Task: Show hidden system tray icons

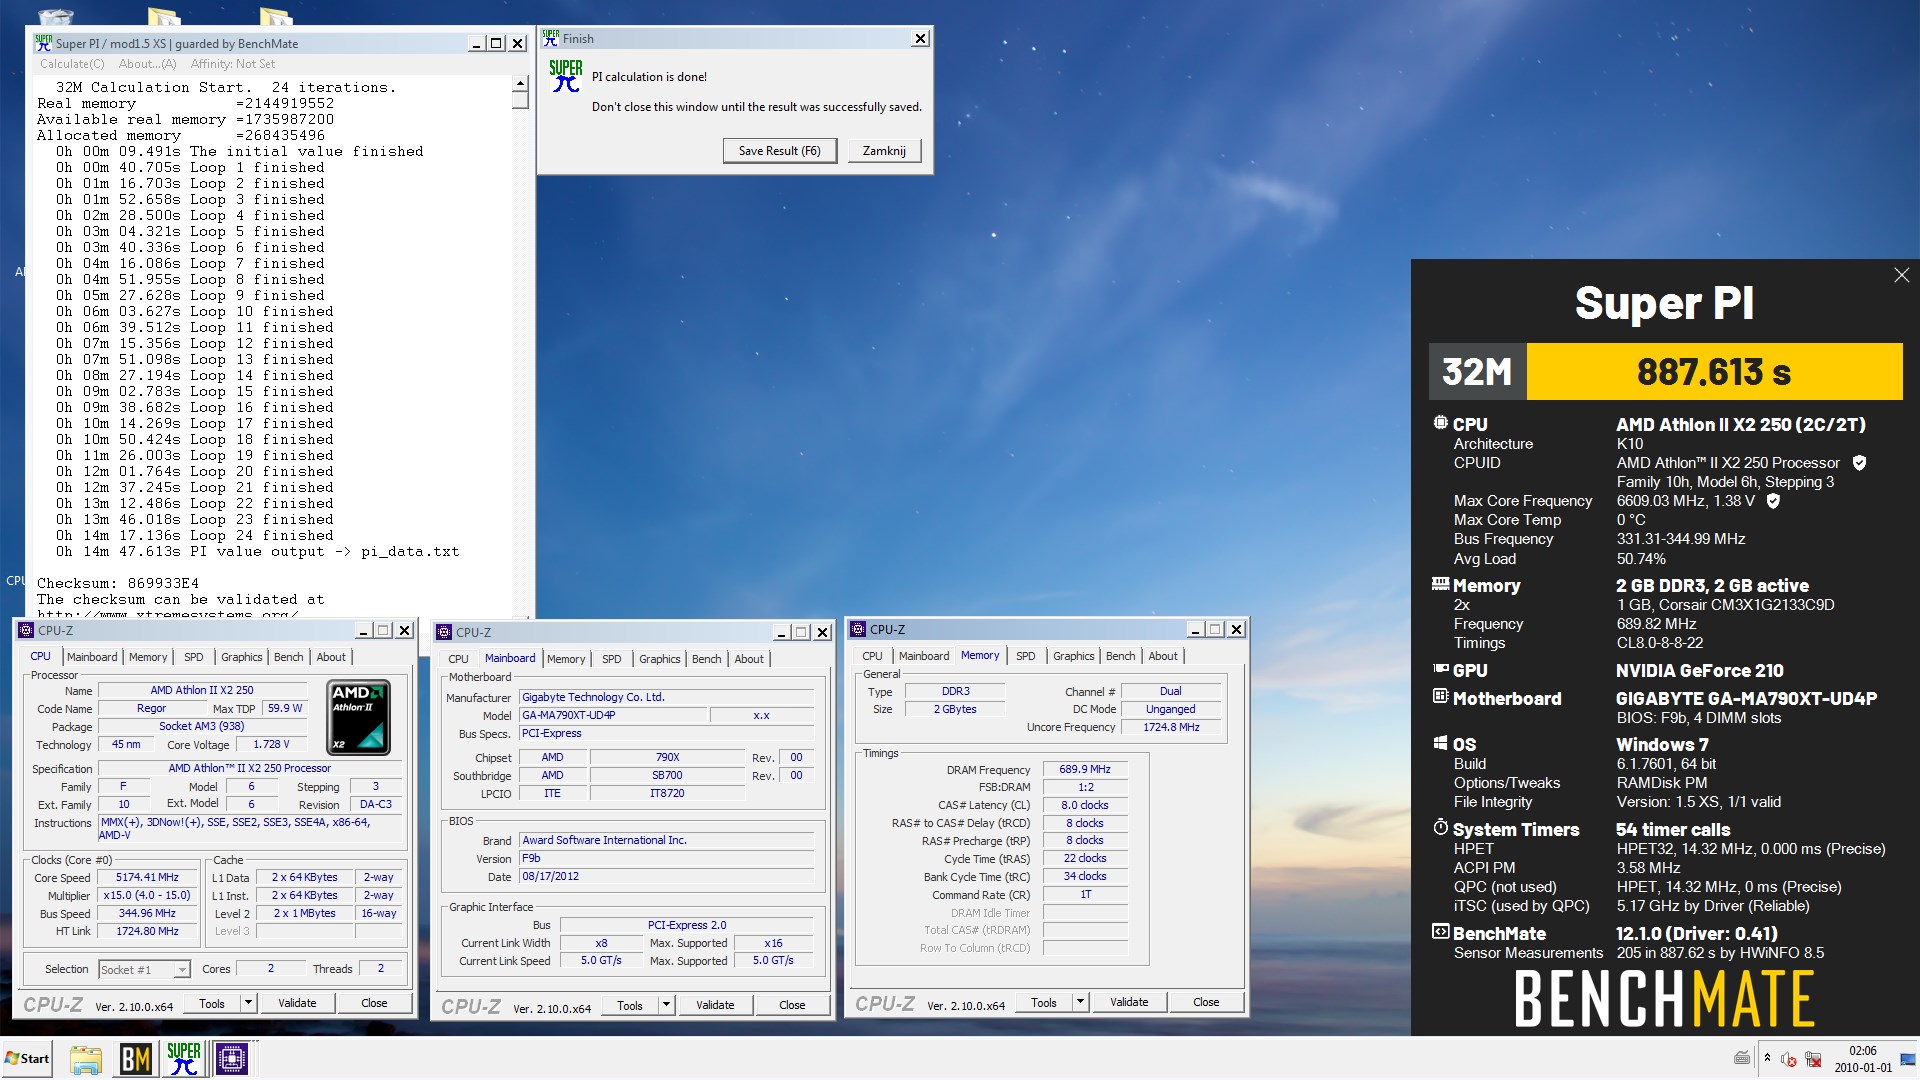Action: pos(1767,1058)
